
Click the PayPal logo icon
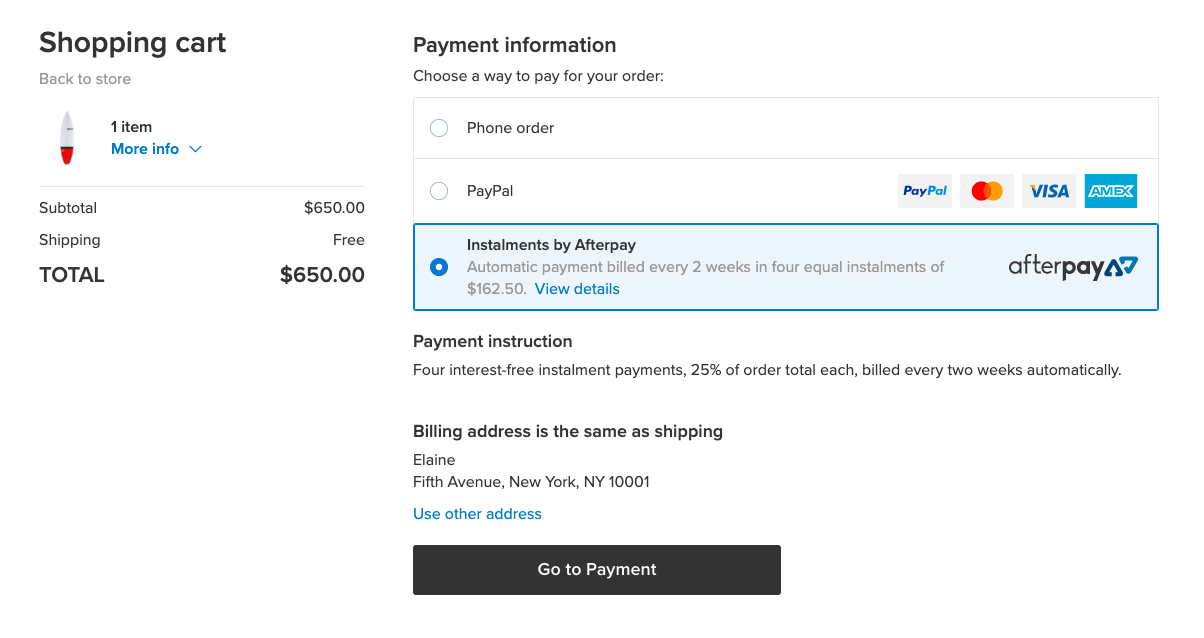click(x=925, y=191)
